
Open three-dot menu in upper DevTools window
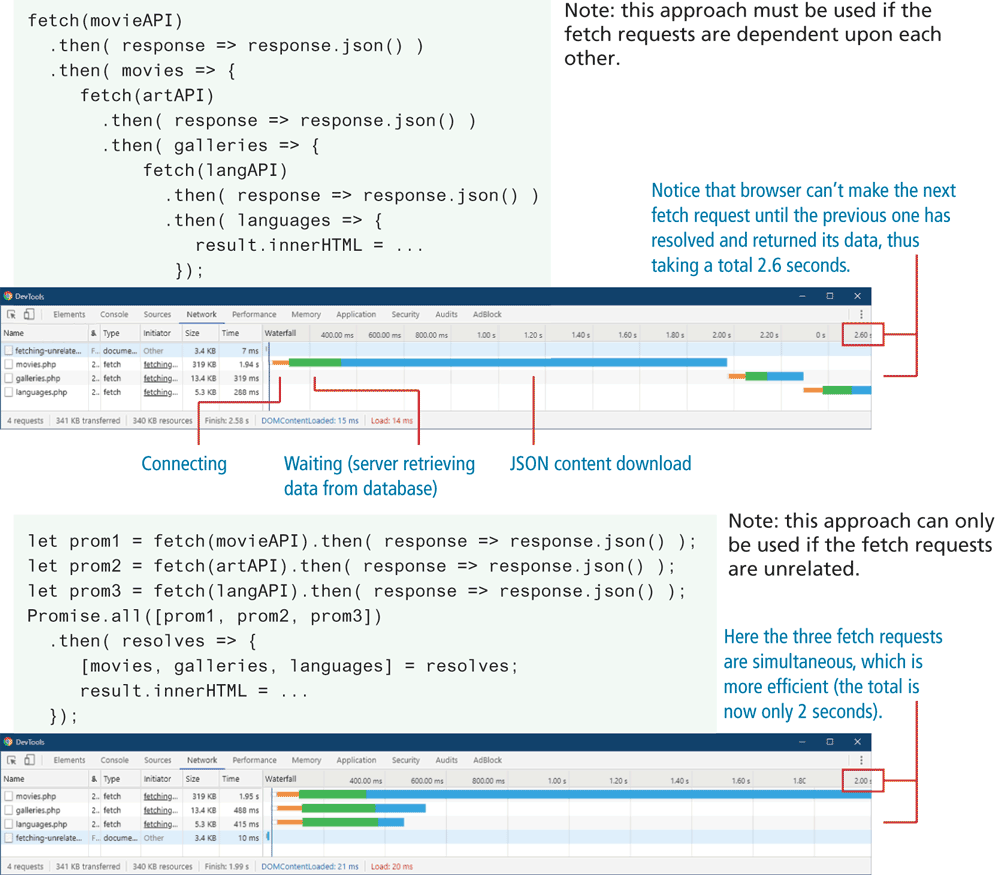[x=861, y=314]
